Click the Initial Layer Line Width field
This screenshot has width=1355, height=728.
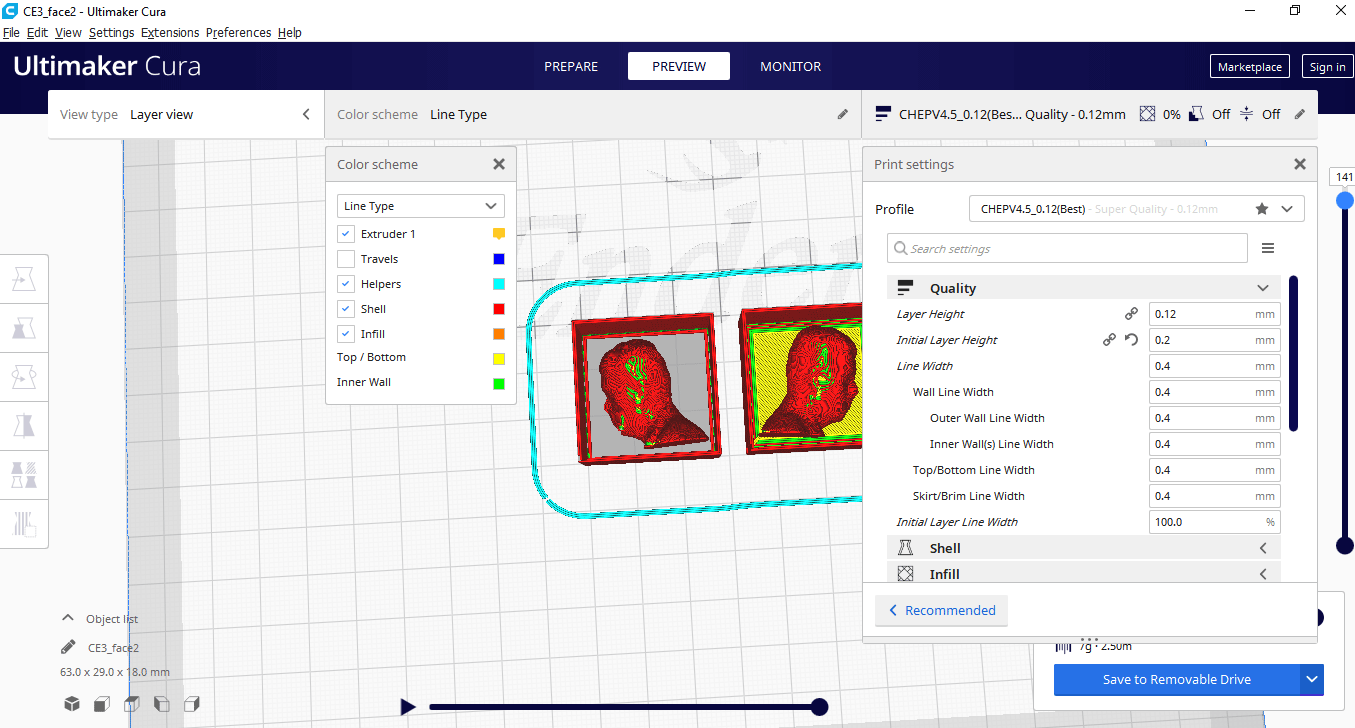[x=1214, y=522]
